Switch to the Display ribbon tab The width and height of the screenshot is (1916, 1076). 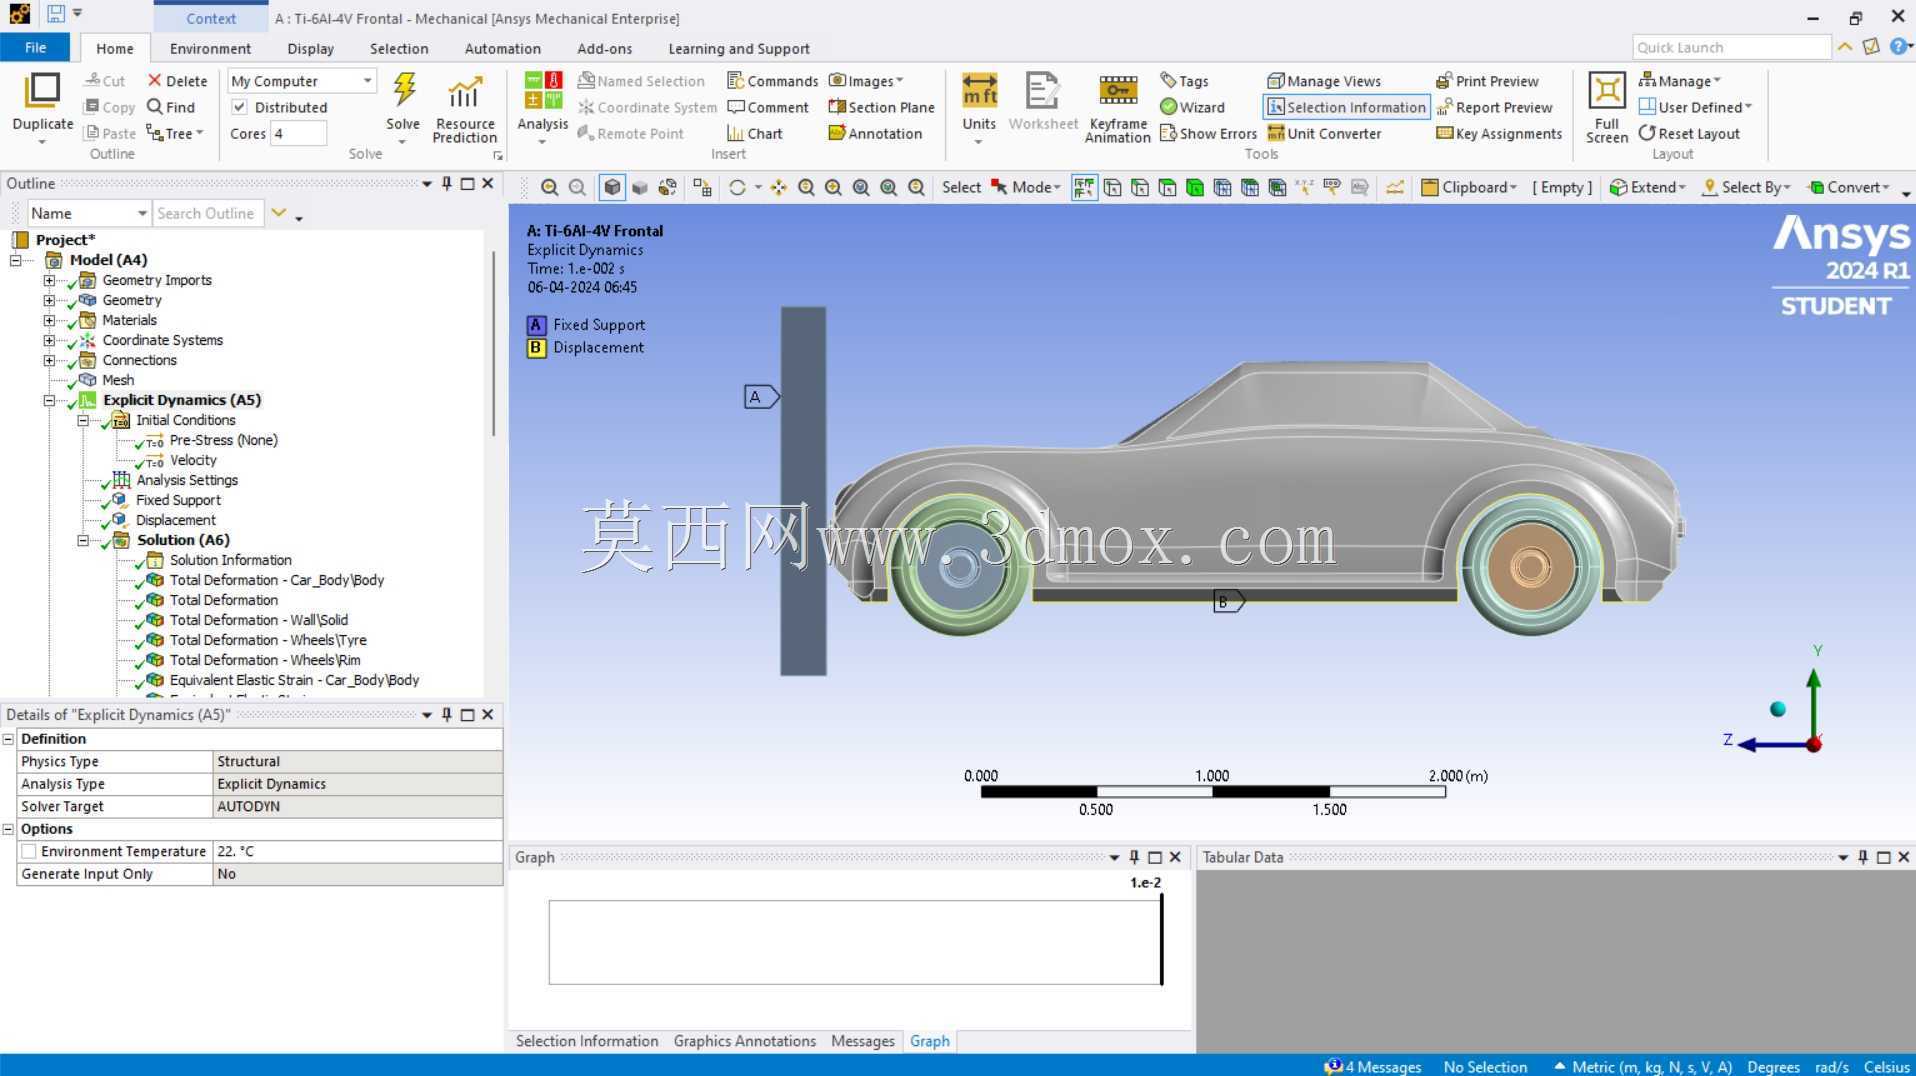click(310, 48)
